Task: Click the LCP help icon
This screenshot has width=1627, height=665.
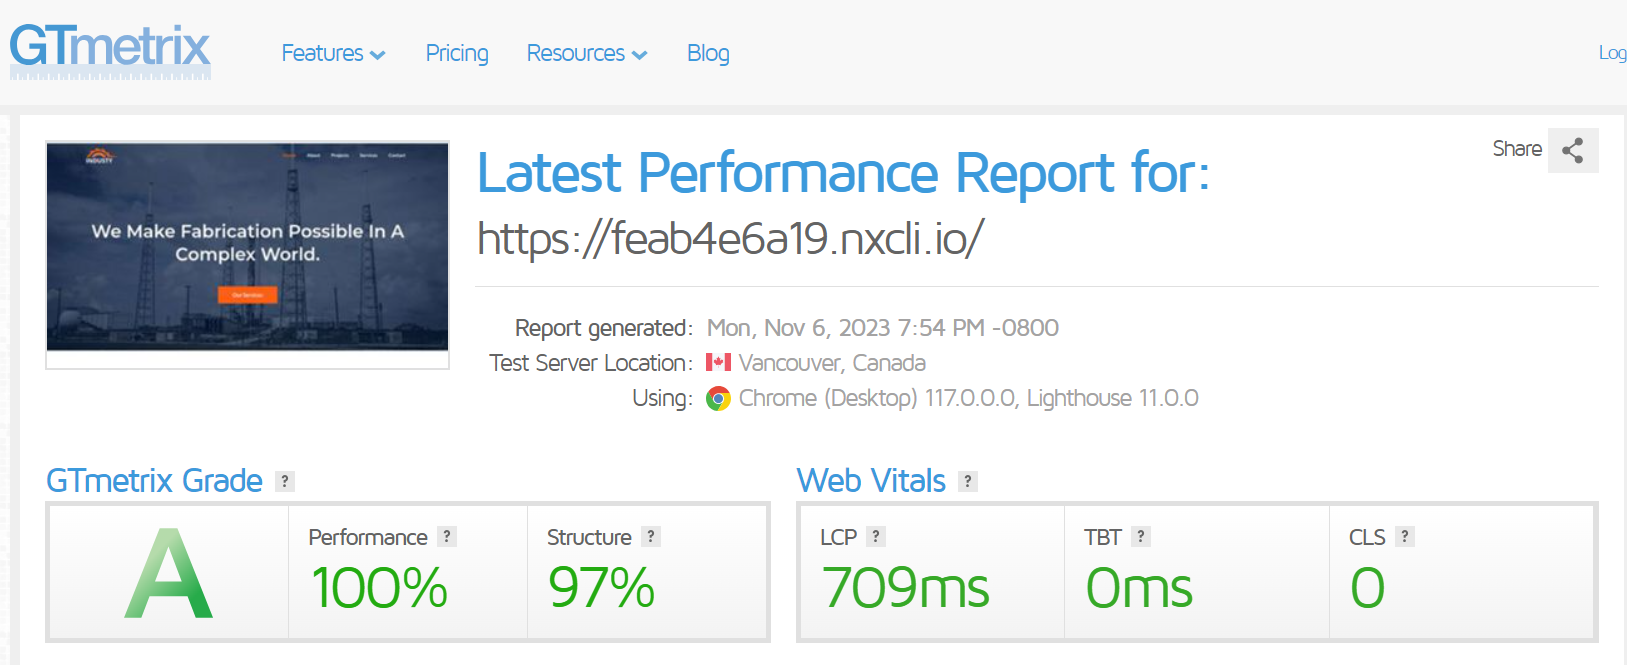Action: tap(875, 537)
